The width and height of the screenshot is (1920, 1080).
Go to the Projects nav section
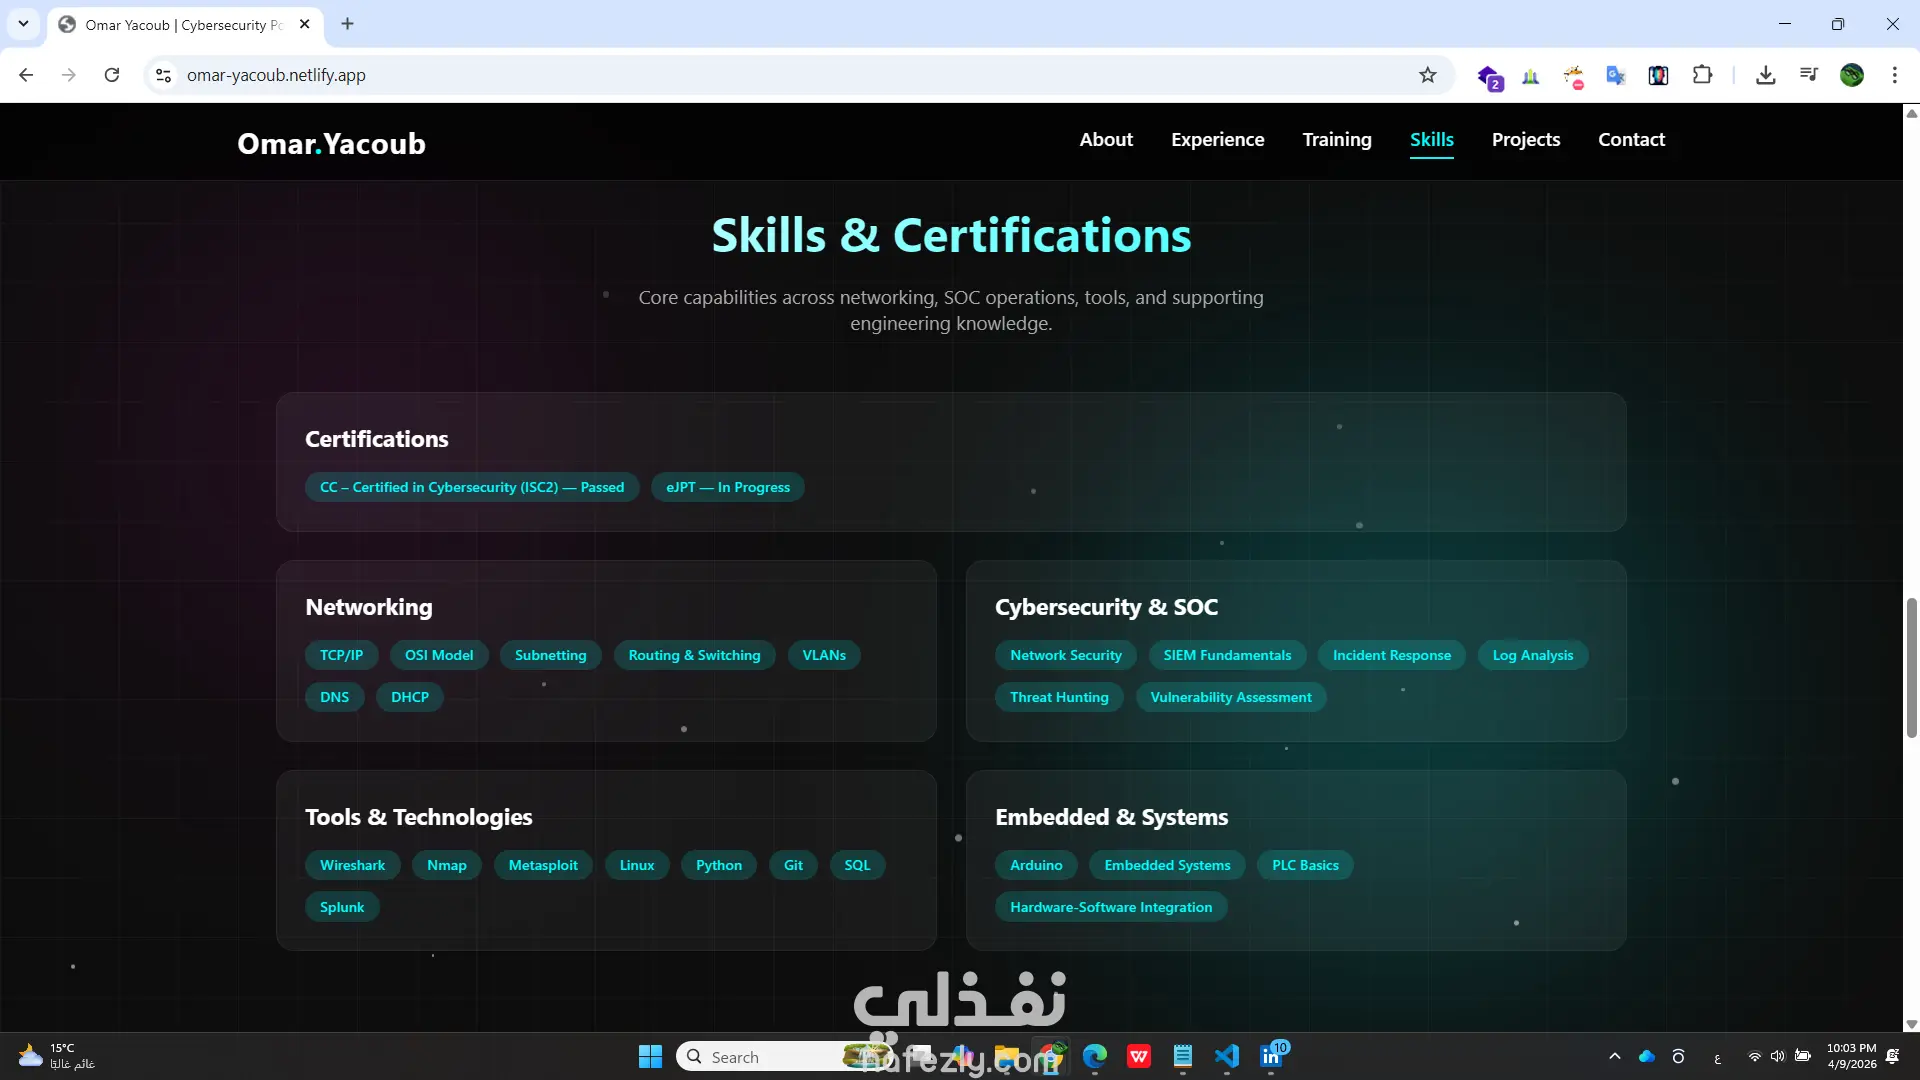pos(1525,140)
